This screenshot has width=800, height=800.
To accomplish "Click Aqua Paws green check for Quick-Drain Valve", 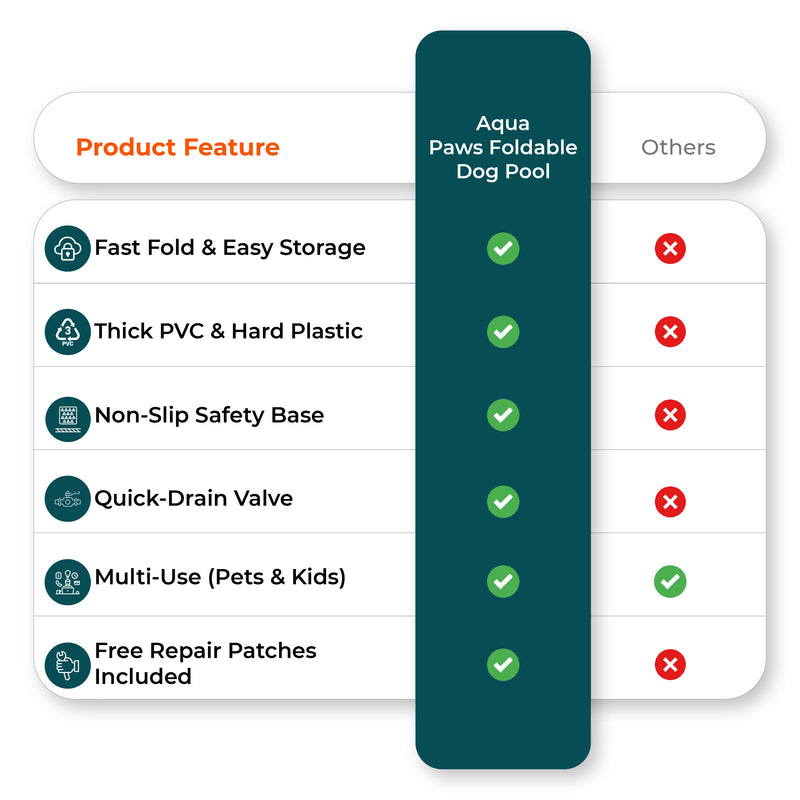I will tap(503, 502).
